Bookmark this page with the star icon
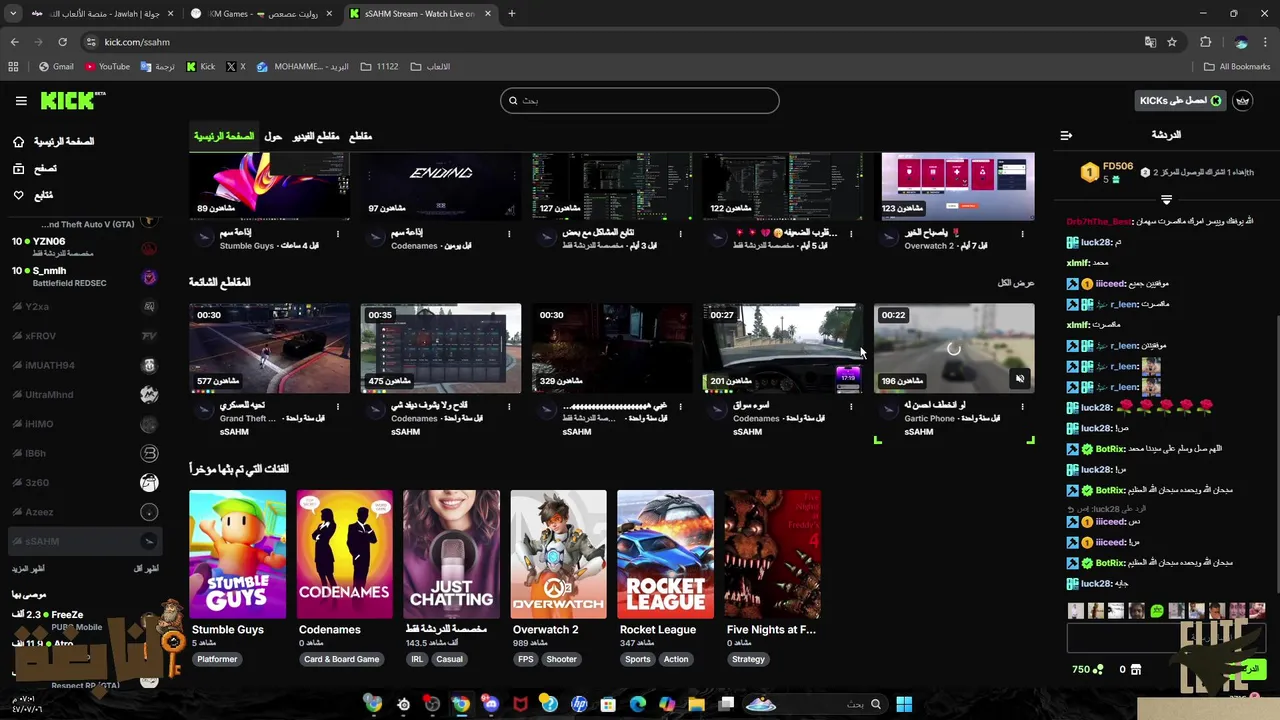The width and height of the screenshot is (1280, 720). 1172,42
